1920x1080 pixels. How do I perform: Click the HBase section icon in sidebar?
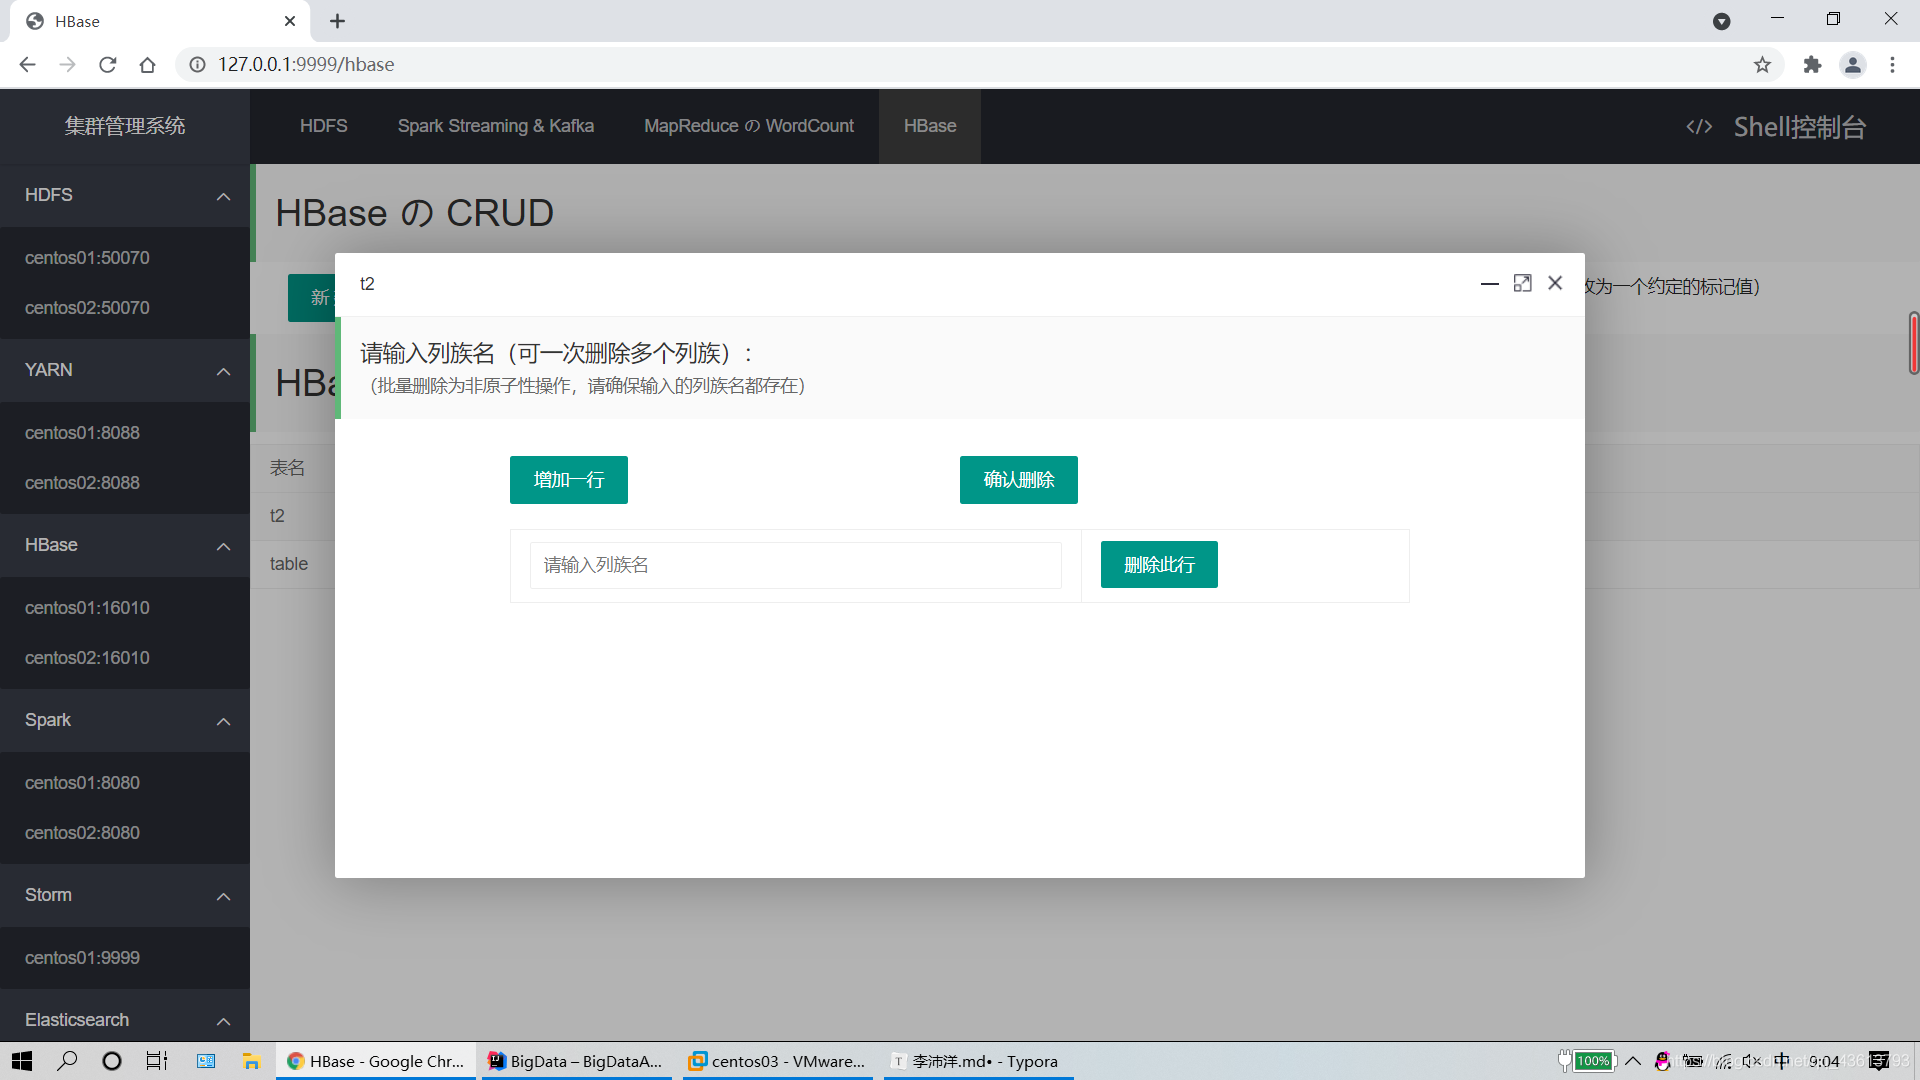[x=225, y=545]
